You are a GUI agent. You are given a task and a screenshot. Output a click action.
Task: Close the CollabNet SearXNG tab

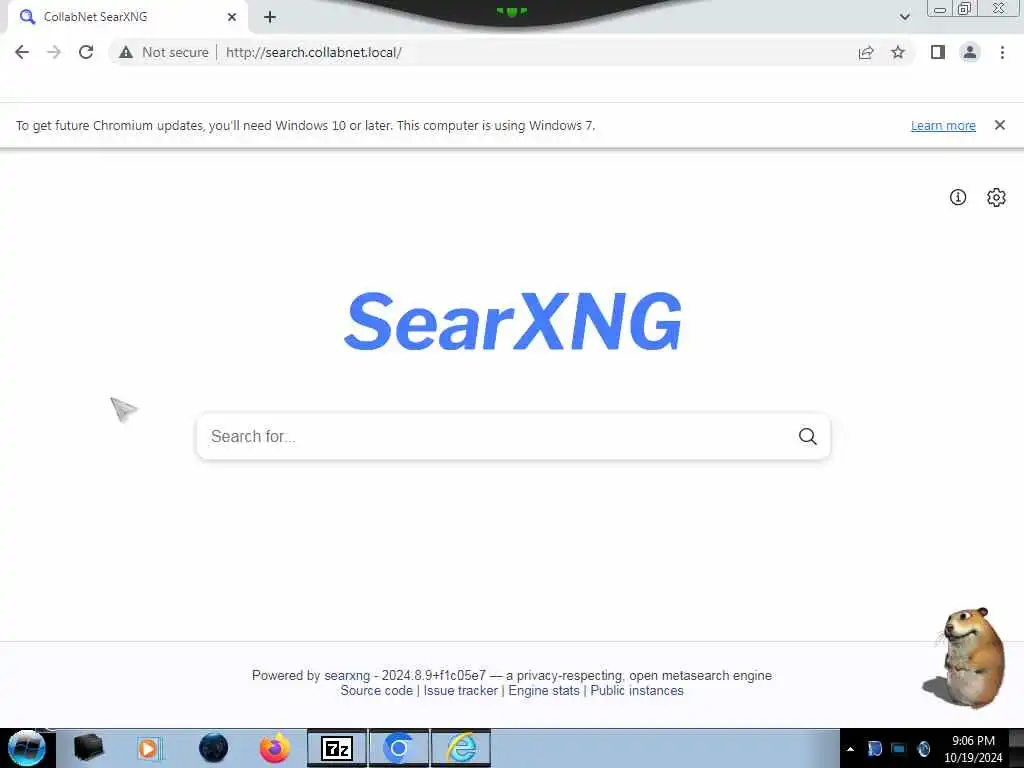(x=232, y=17)
